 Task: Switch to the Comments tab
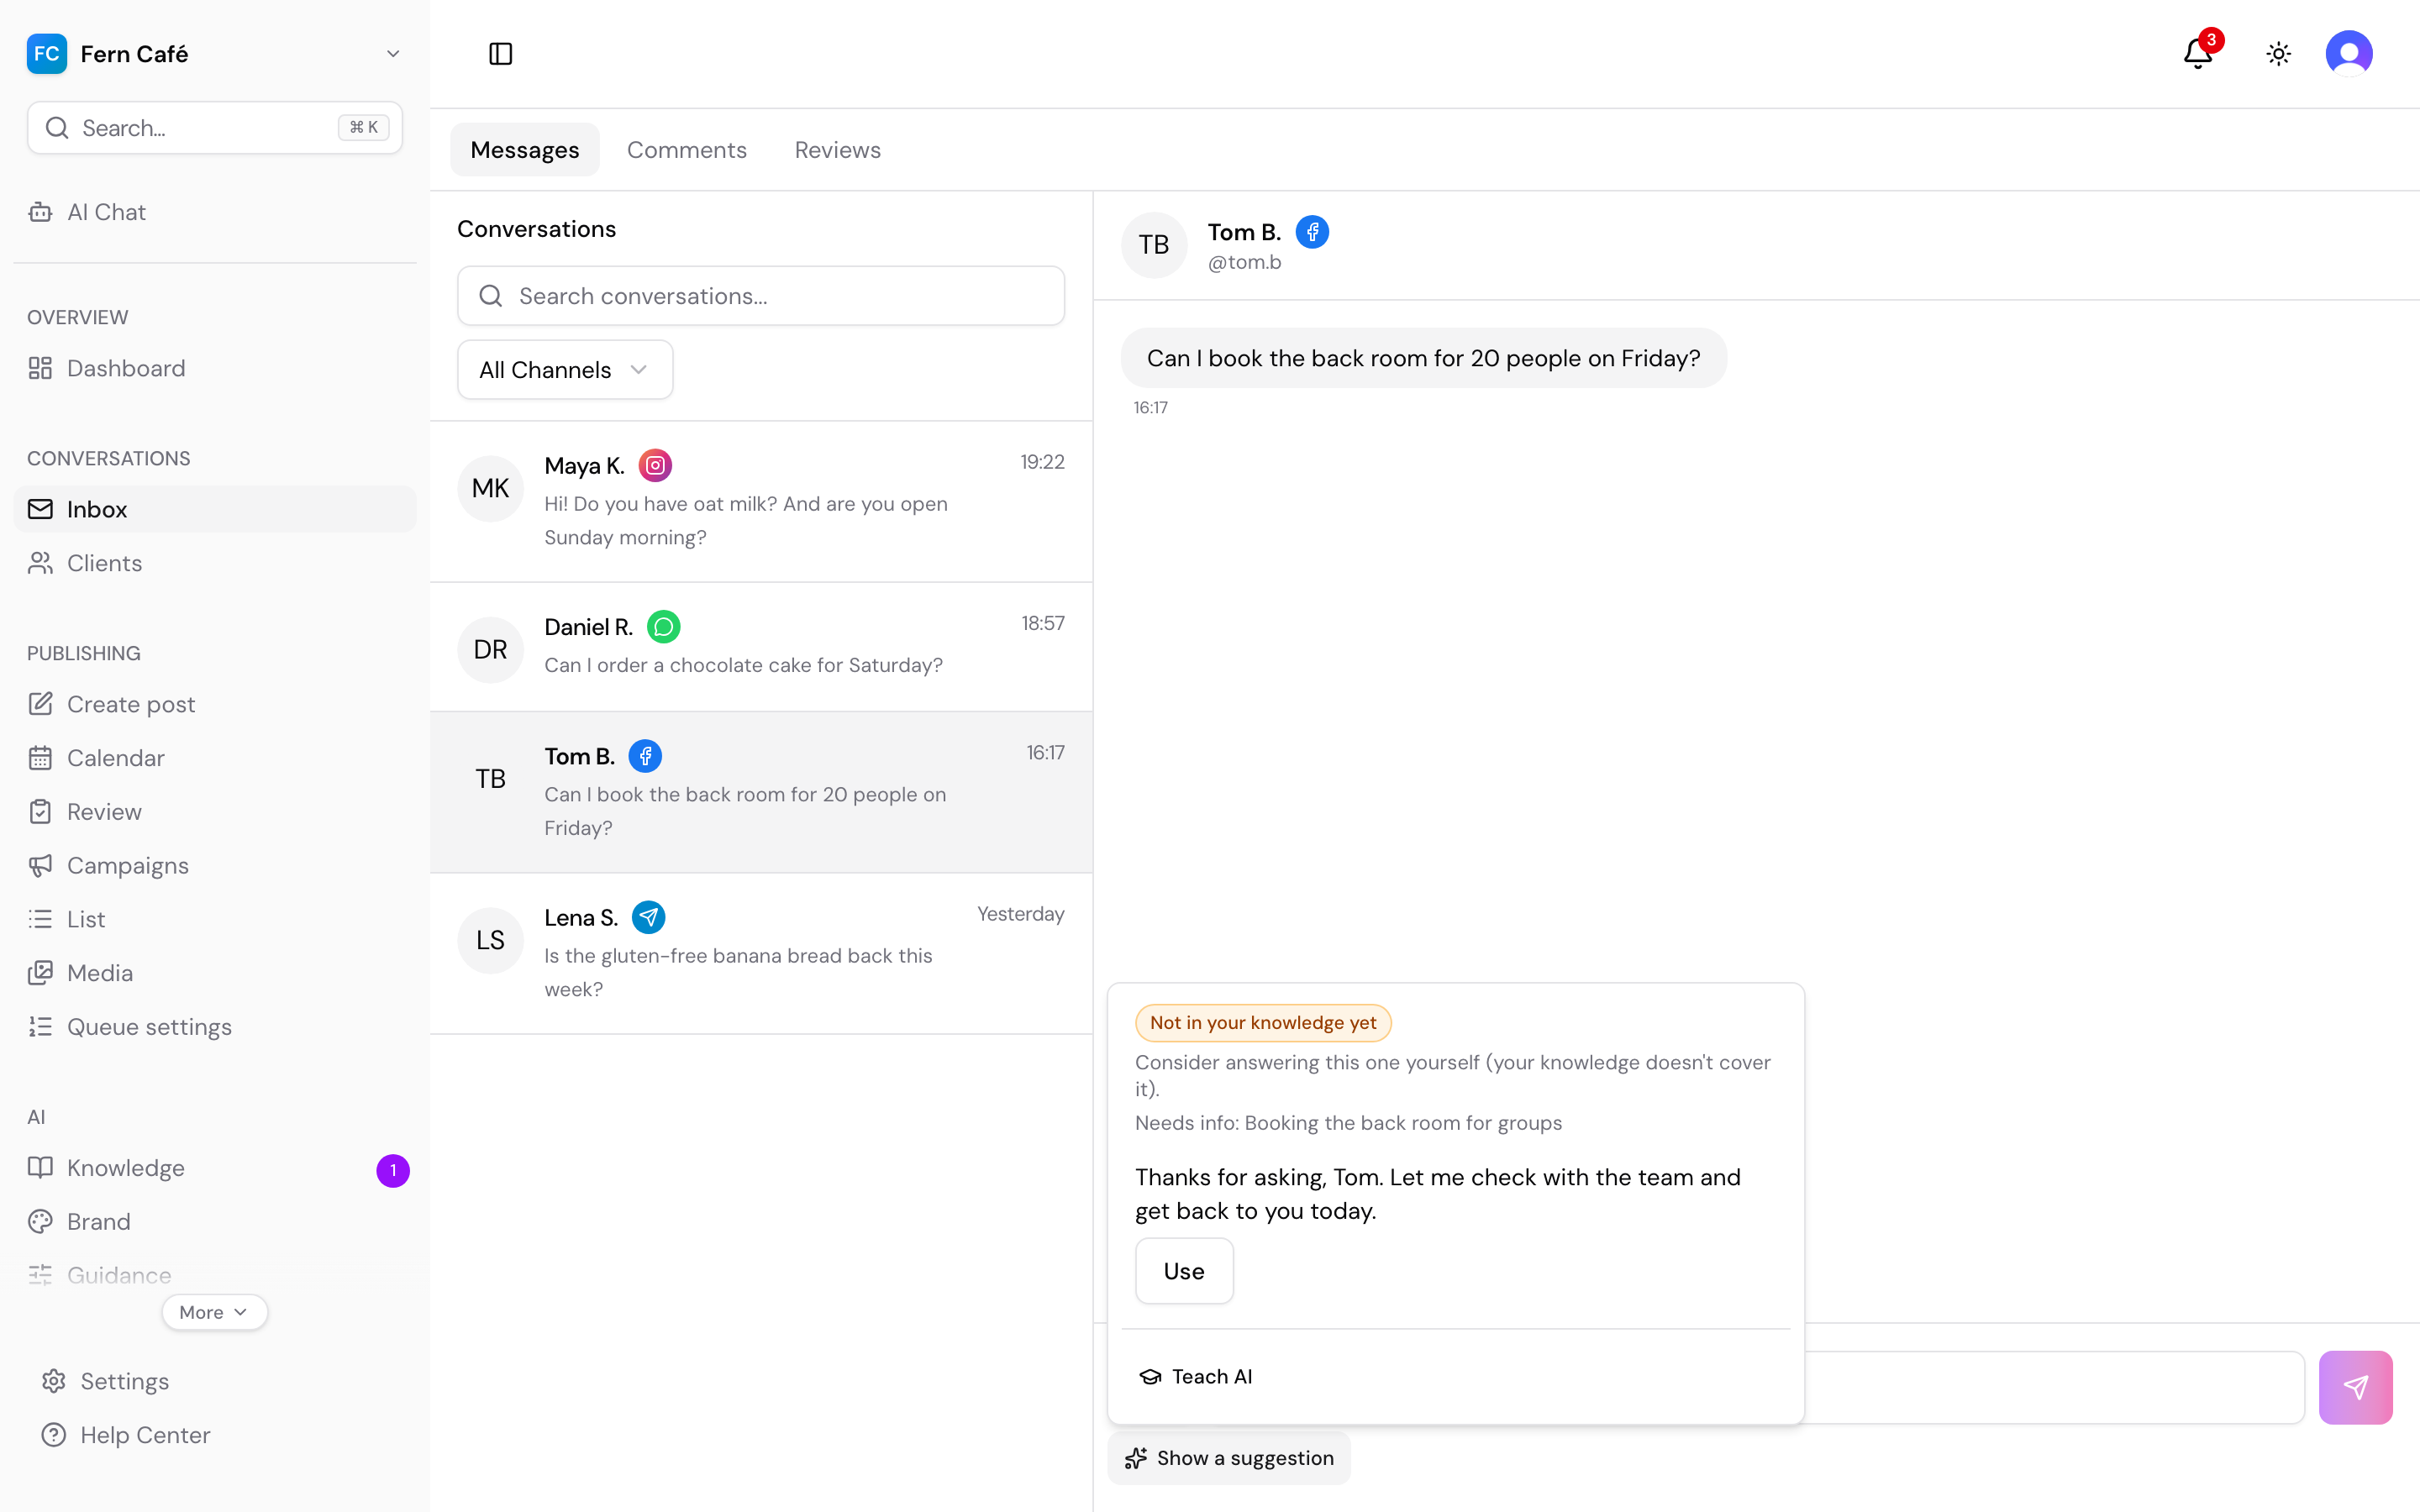point(687,150)
